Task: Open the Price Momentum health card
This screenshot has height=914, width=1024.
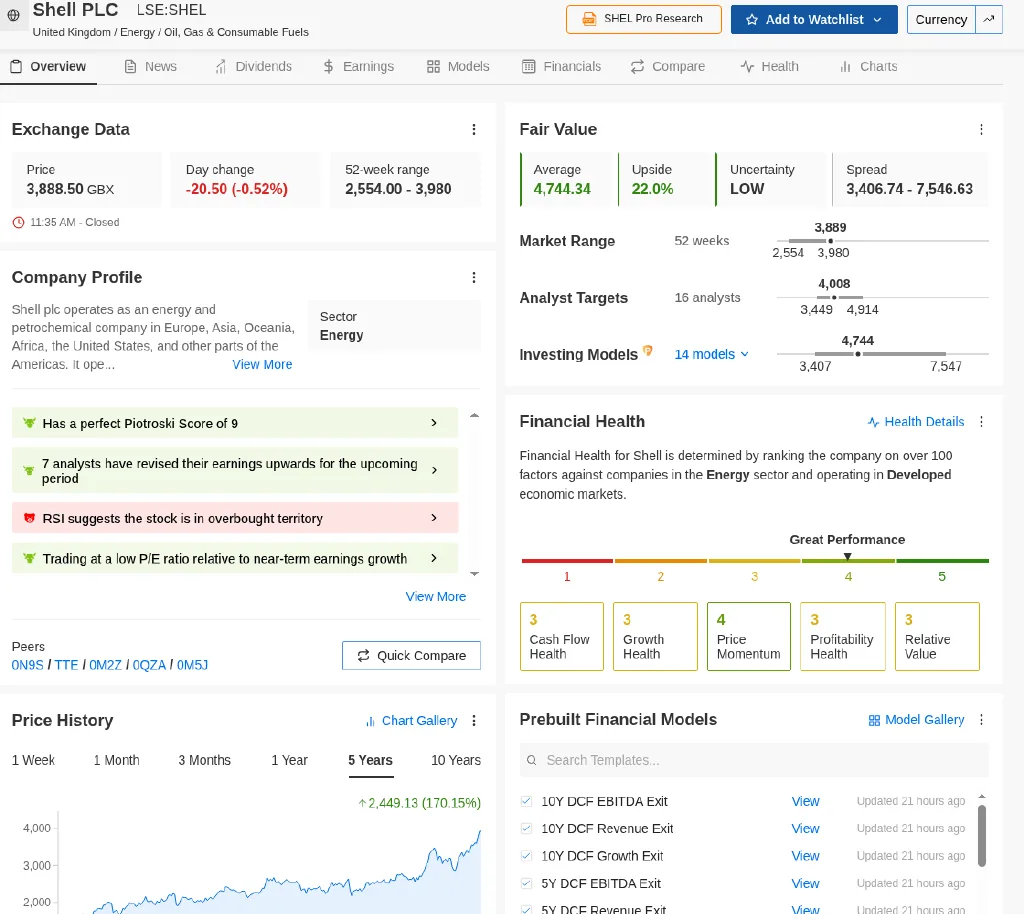Action: 748,637
